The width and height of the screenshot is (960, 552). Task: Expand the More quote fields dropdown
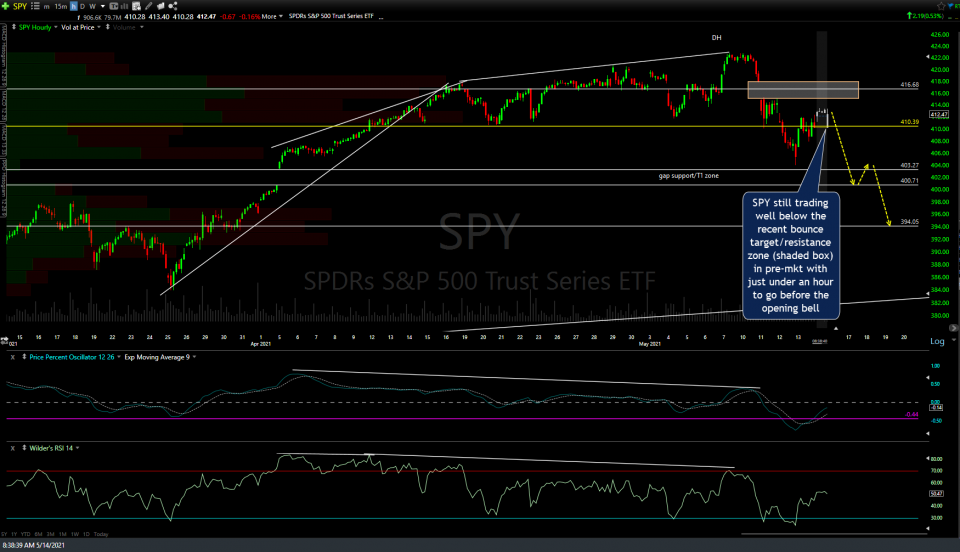click(x=281, y=16)
